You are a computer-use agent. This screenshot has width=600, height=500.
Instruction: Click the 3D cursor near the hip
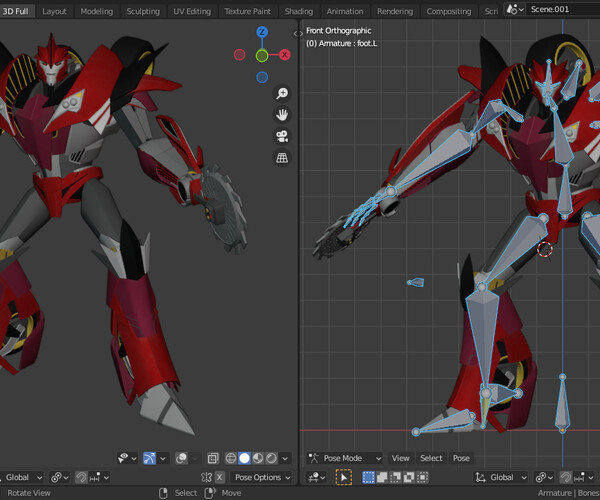(x=545, y=249)
